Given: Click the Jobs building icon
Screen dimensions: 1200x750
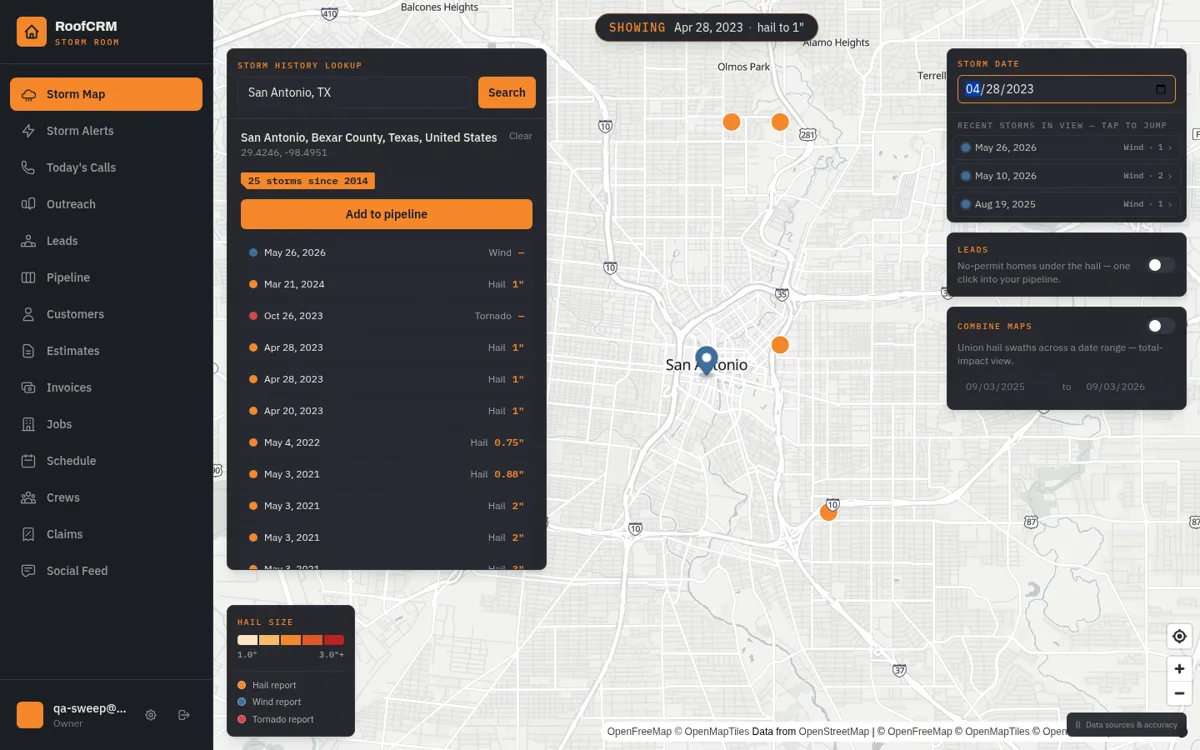Looking at the screenshot, I should coord(28,424).
